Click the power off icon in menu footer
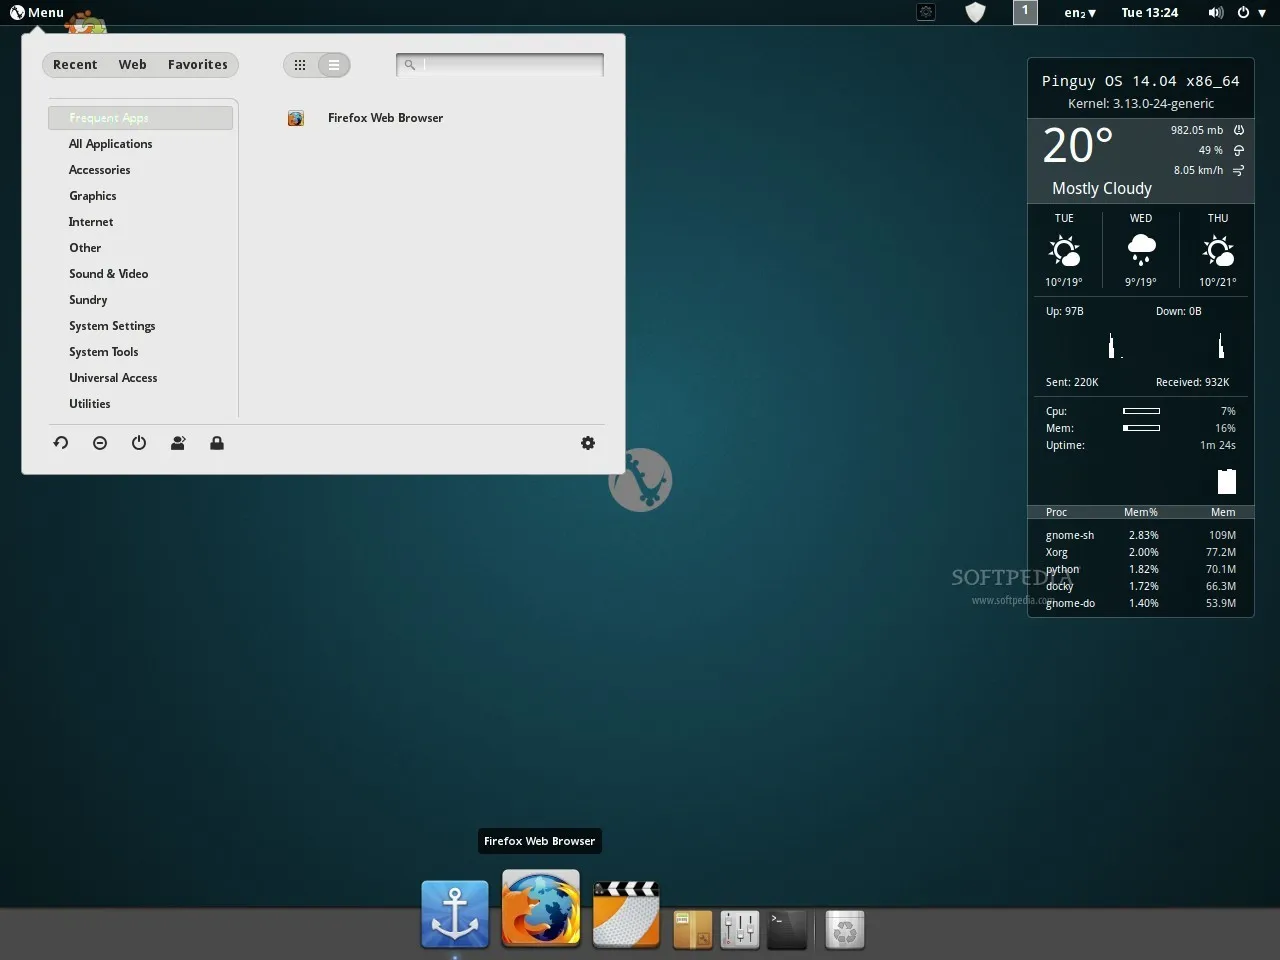Screen dimensions: 1280x960 click(139, 443)
